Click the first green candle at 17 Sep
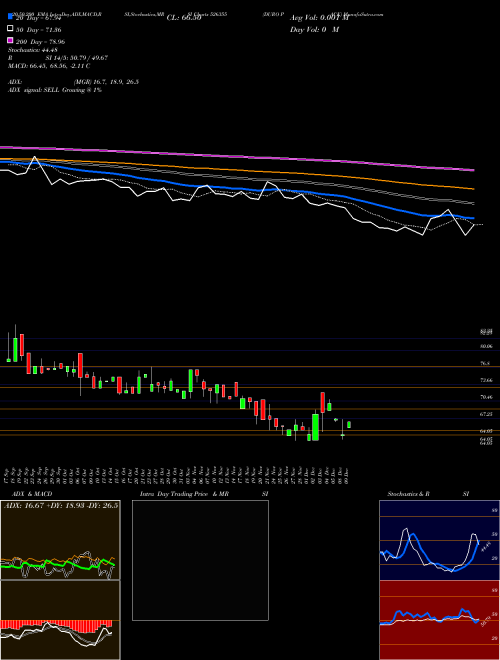This screenshot has height=660, width=500. click(x=8, y=360)
